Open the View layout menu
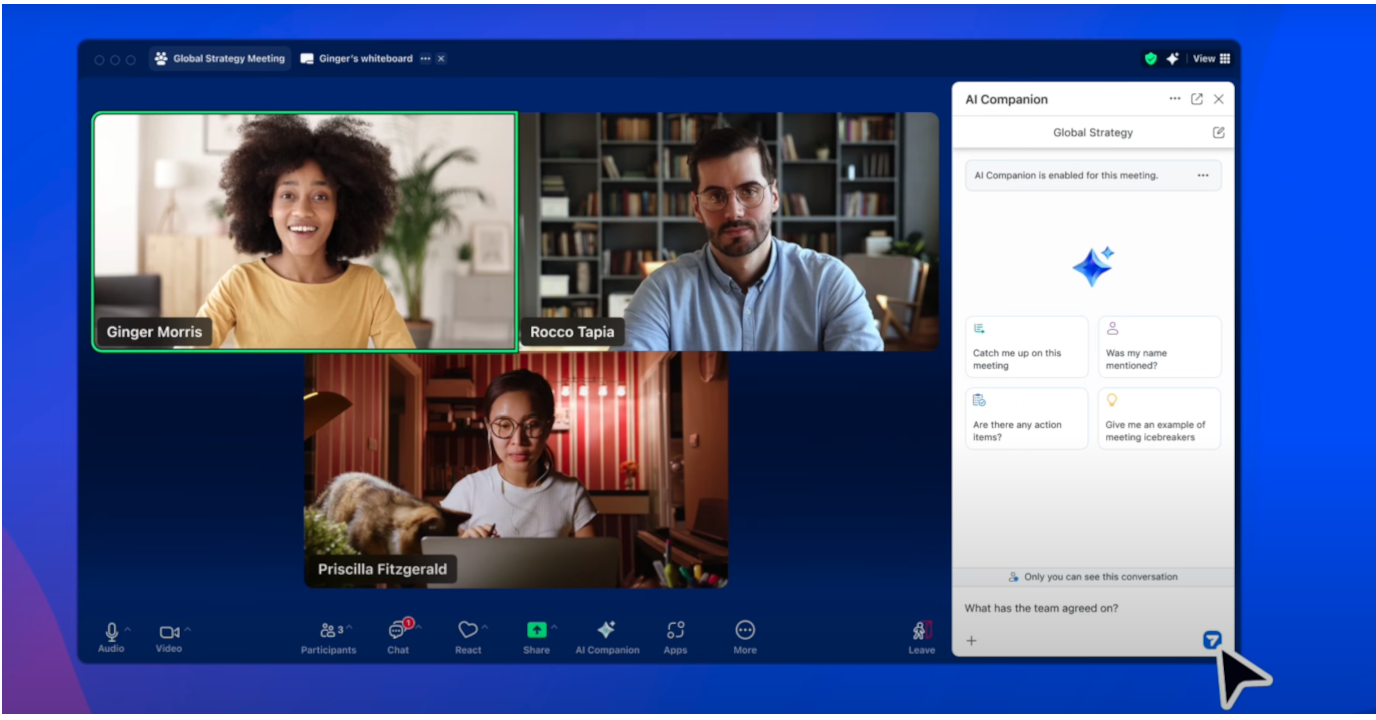Image resolution: width=1376 pixels, height=720 pixels. click(x=1211, y=59)
